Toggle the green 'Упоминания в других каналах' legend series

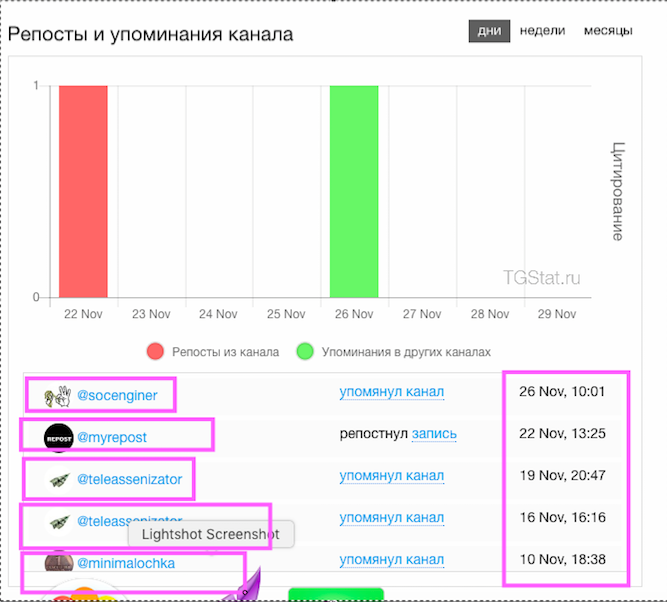point(305,352)
